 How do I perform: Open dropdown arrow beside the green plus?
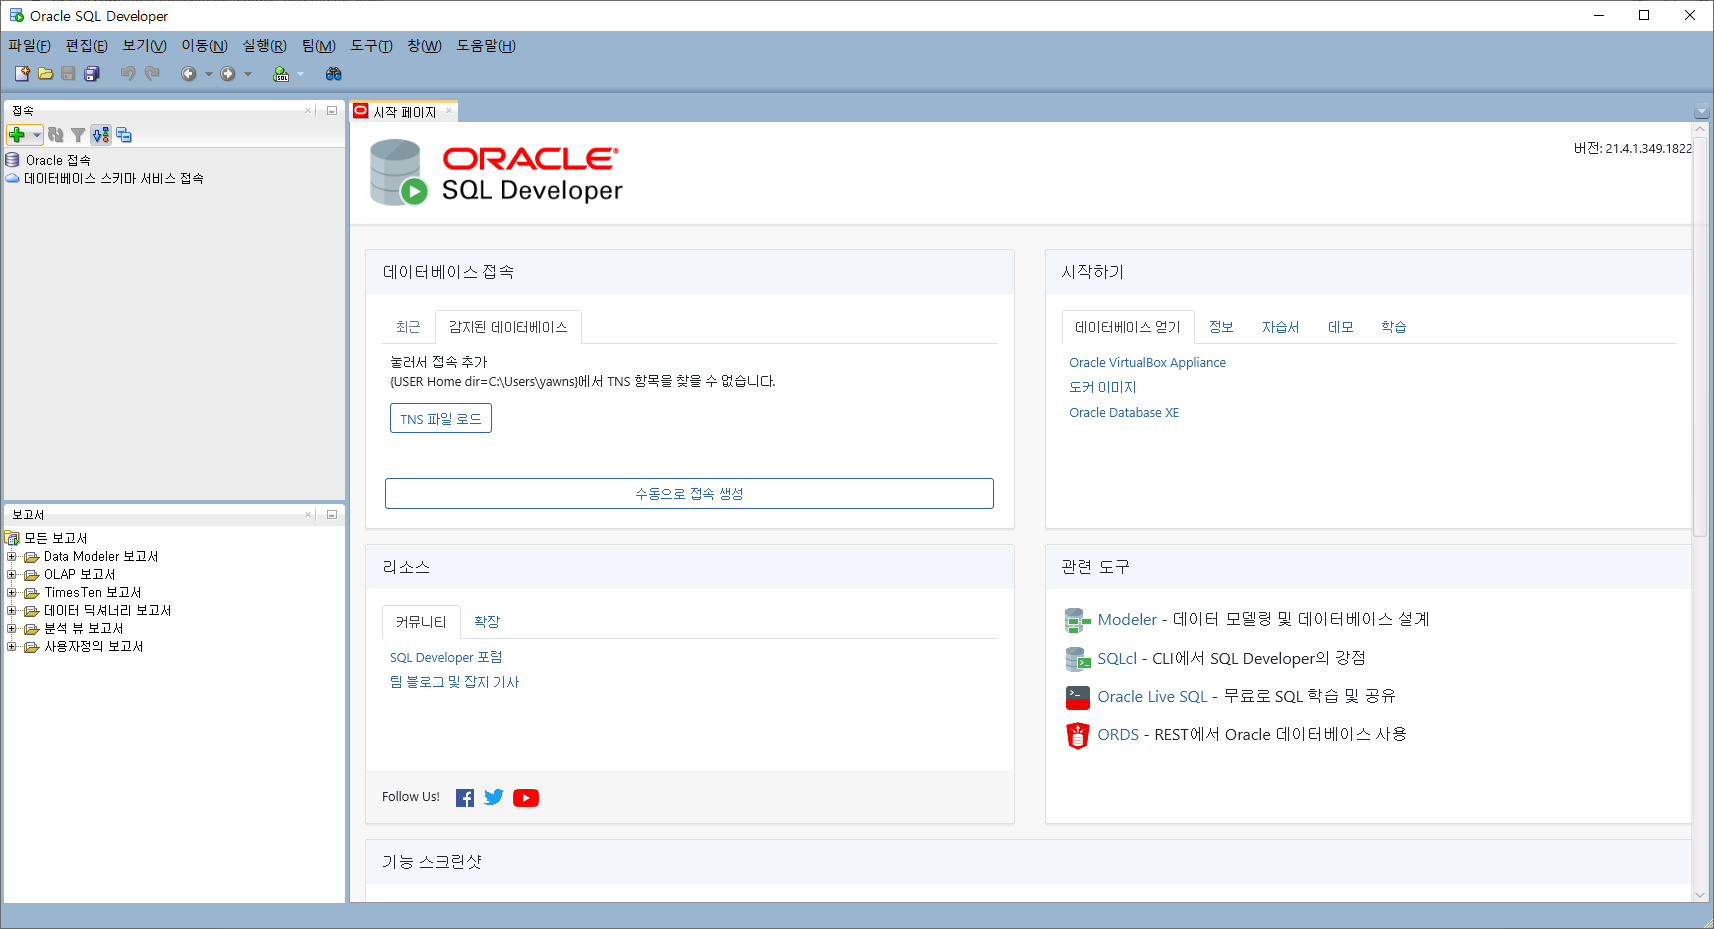[36, 135]
